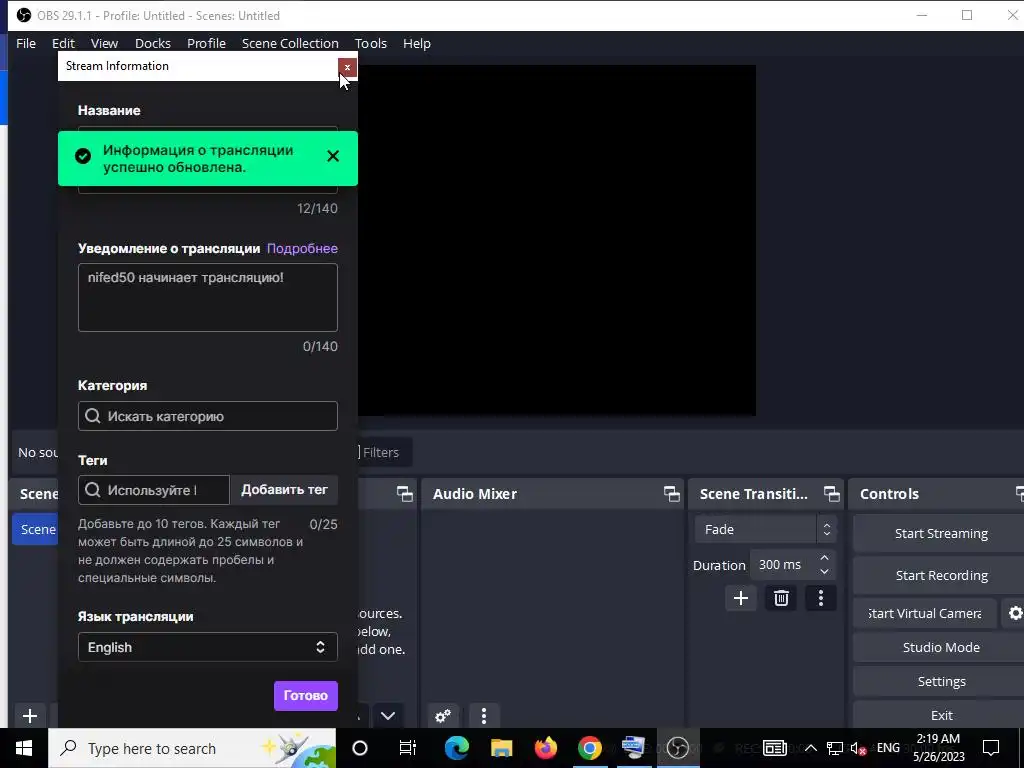This screenshot has width=1024, height=768.
Task: Show hidden system tray icons
Action: coord(810,748)
